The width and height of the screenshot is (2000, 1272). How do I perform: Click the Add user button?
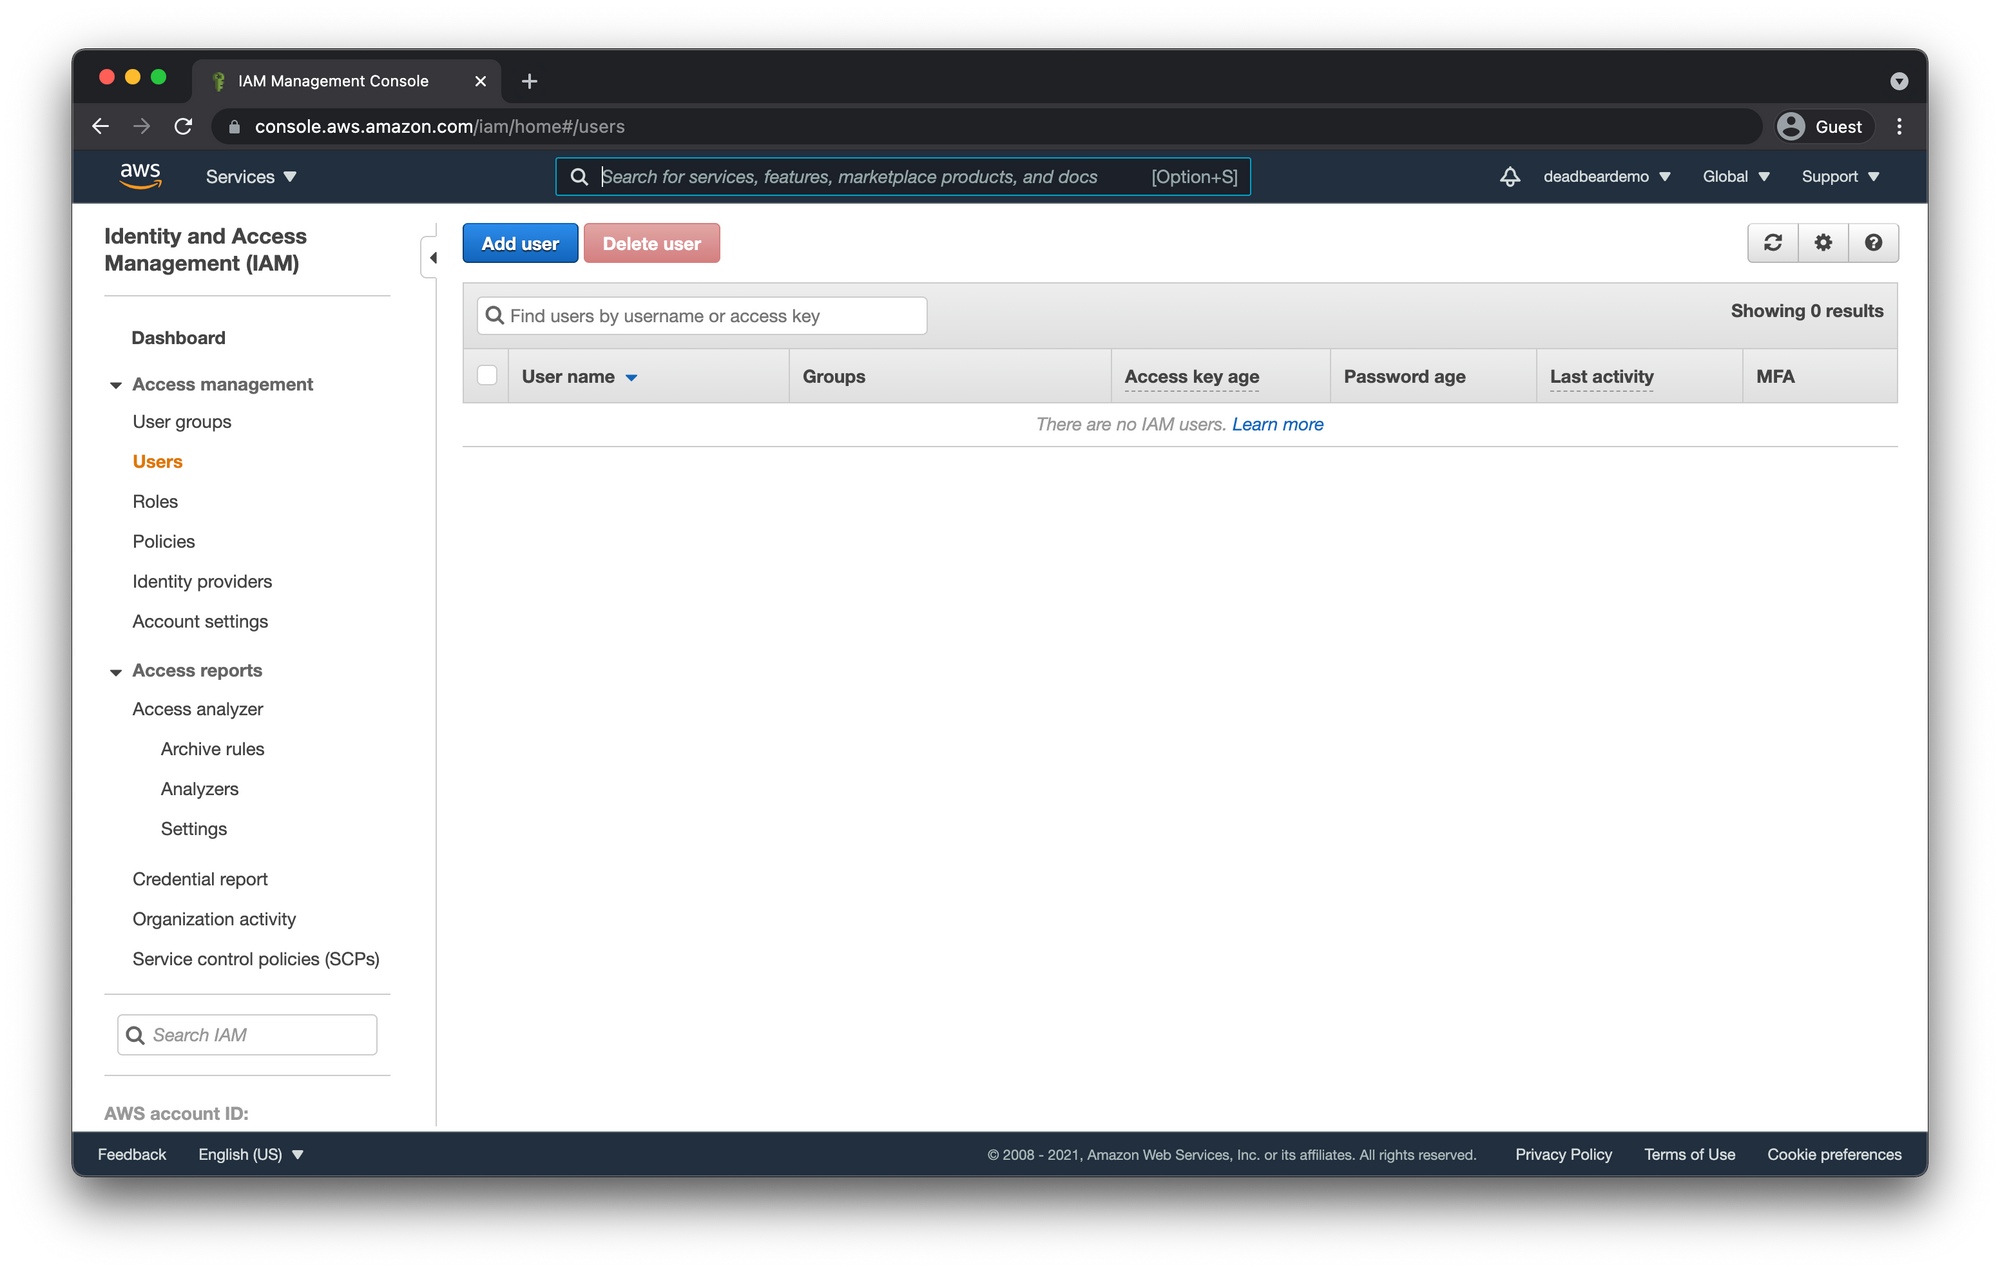pos(520,244)
